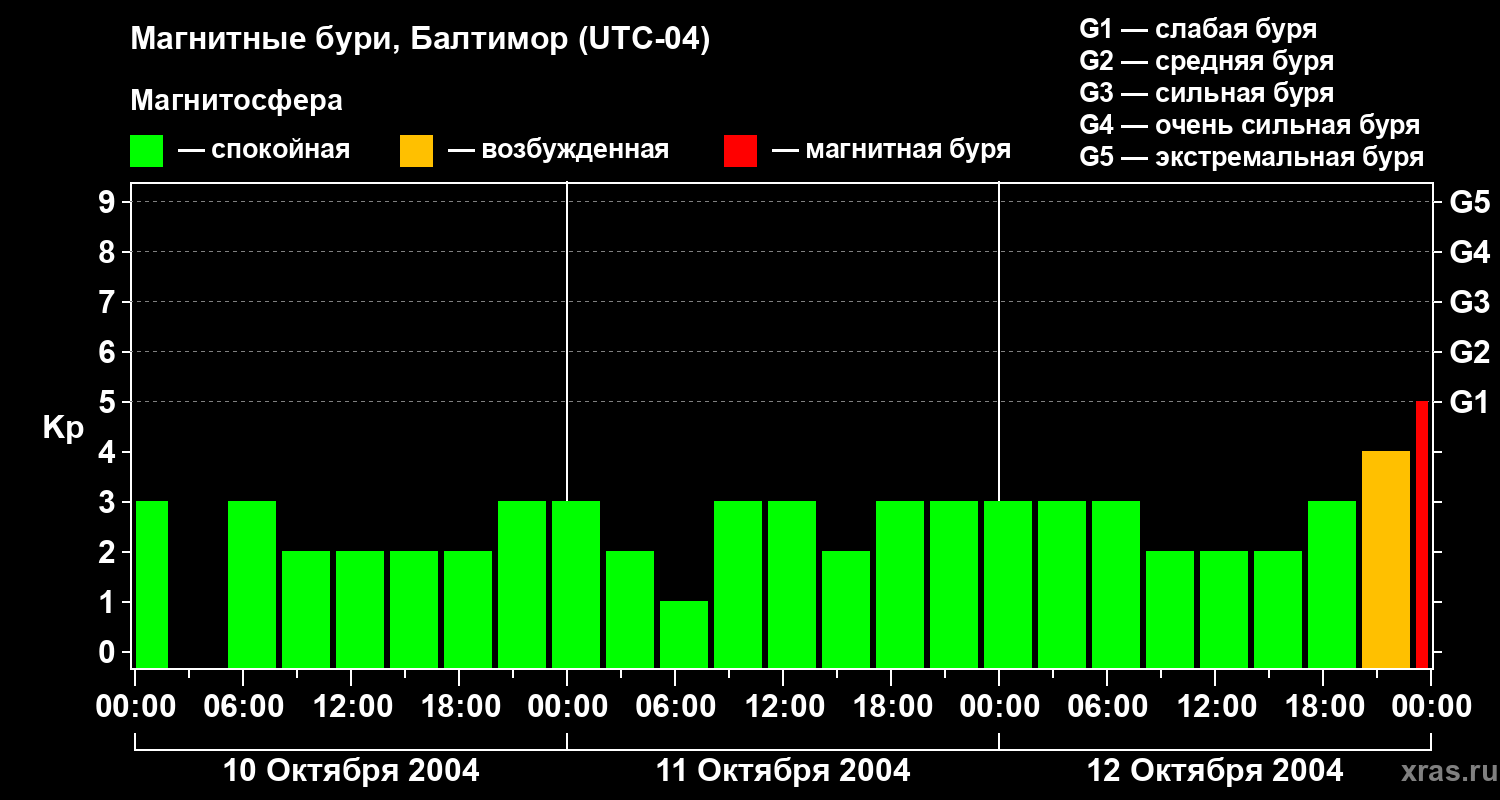Click the '11 Октября 2004' date label
Viewport: 1500px width, 800px height.
(x=783, y=771)
